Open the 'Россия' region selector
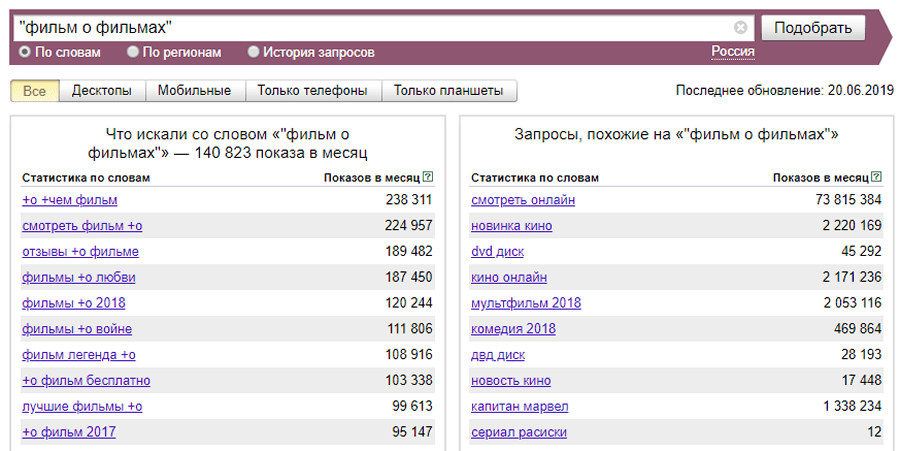900x451 pixels. tap(733, 52)
